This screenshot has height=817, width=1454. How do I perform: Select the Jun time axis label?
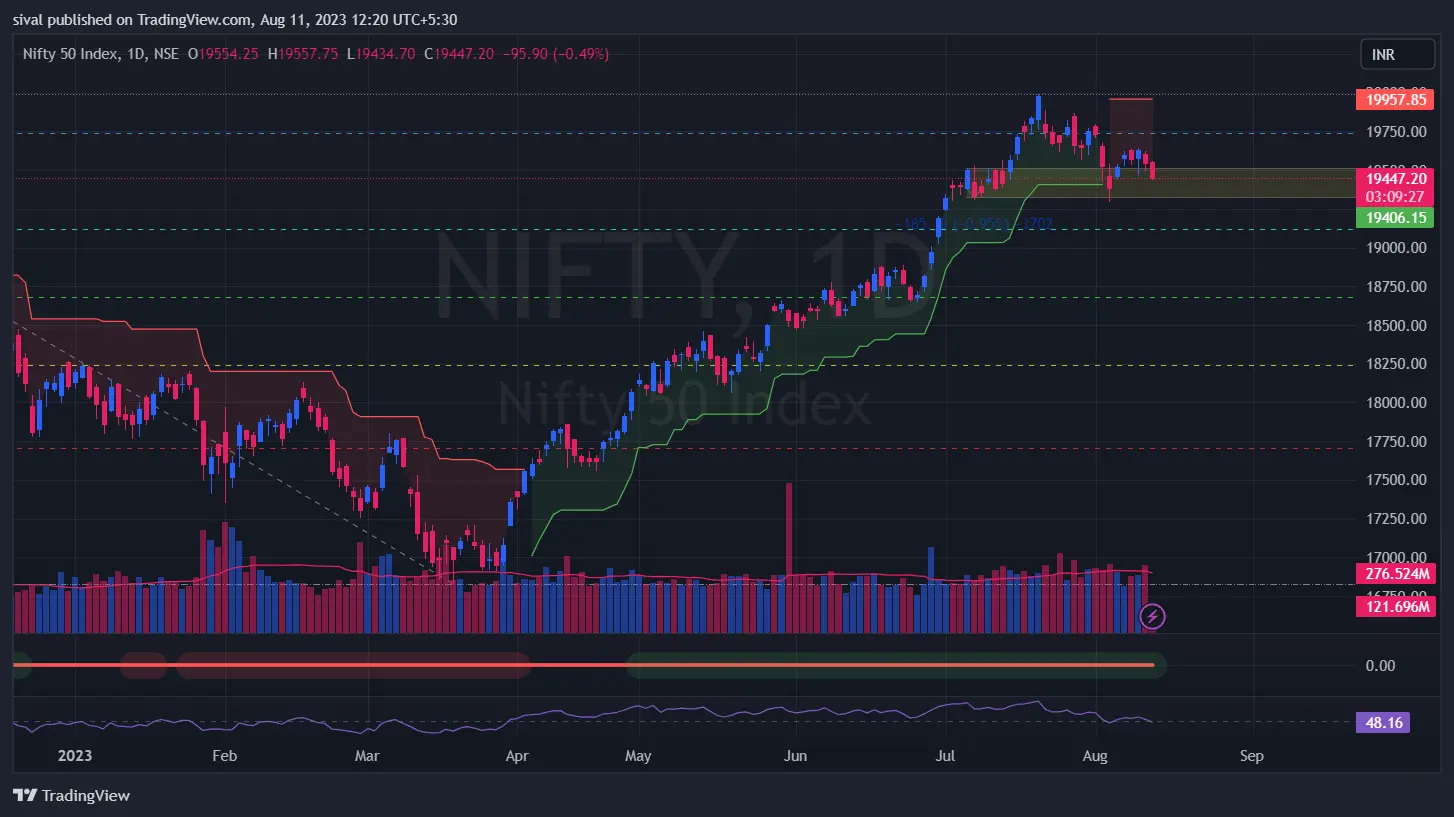pos(795,756)
